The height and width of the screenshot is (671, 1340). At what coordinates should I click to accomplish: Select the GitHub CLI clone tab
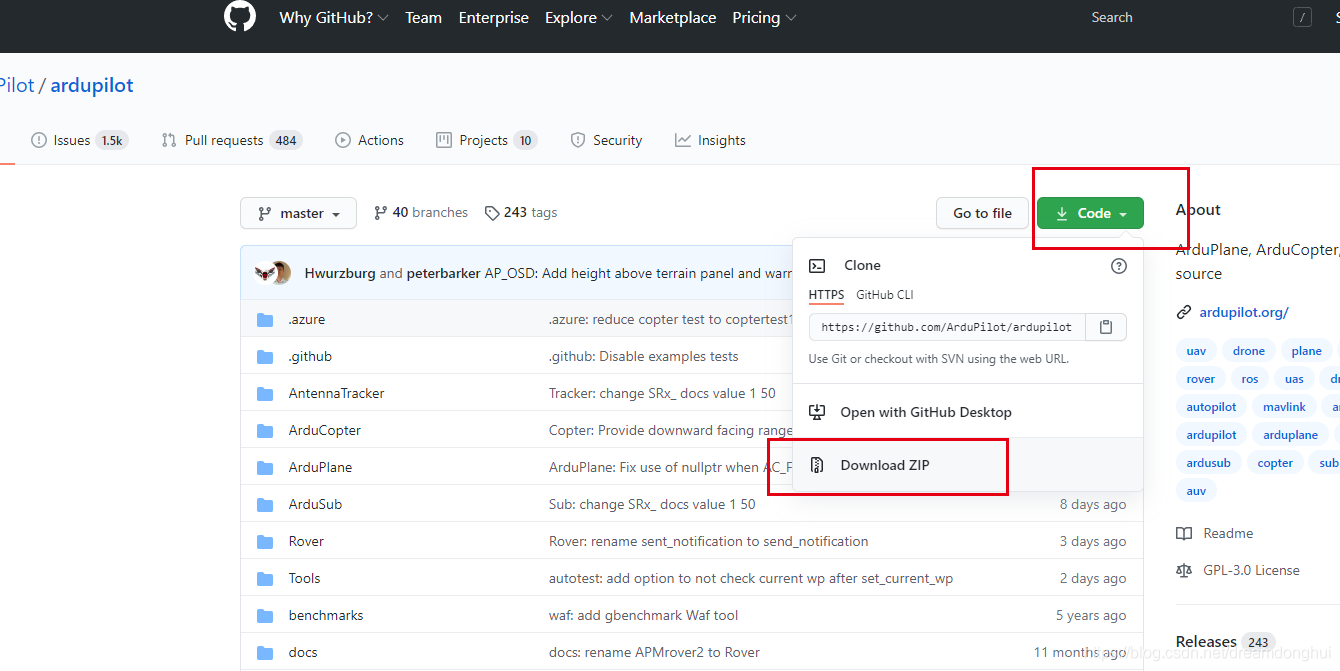[885, 295]
